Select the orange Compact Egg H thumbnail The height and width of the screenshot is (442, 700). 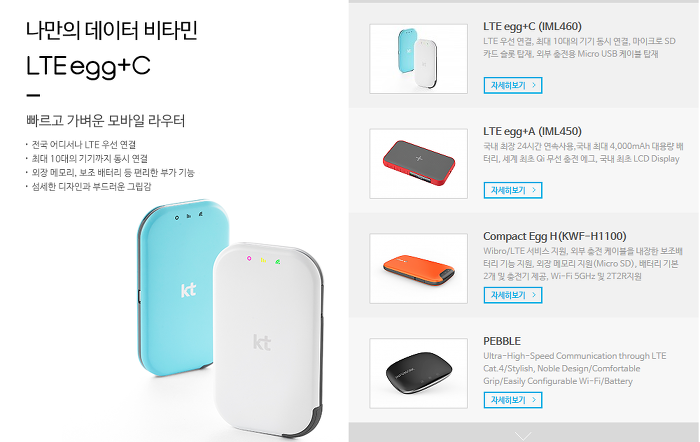418,269
